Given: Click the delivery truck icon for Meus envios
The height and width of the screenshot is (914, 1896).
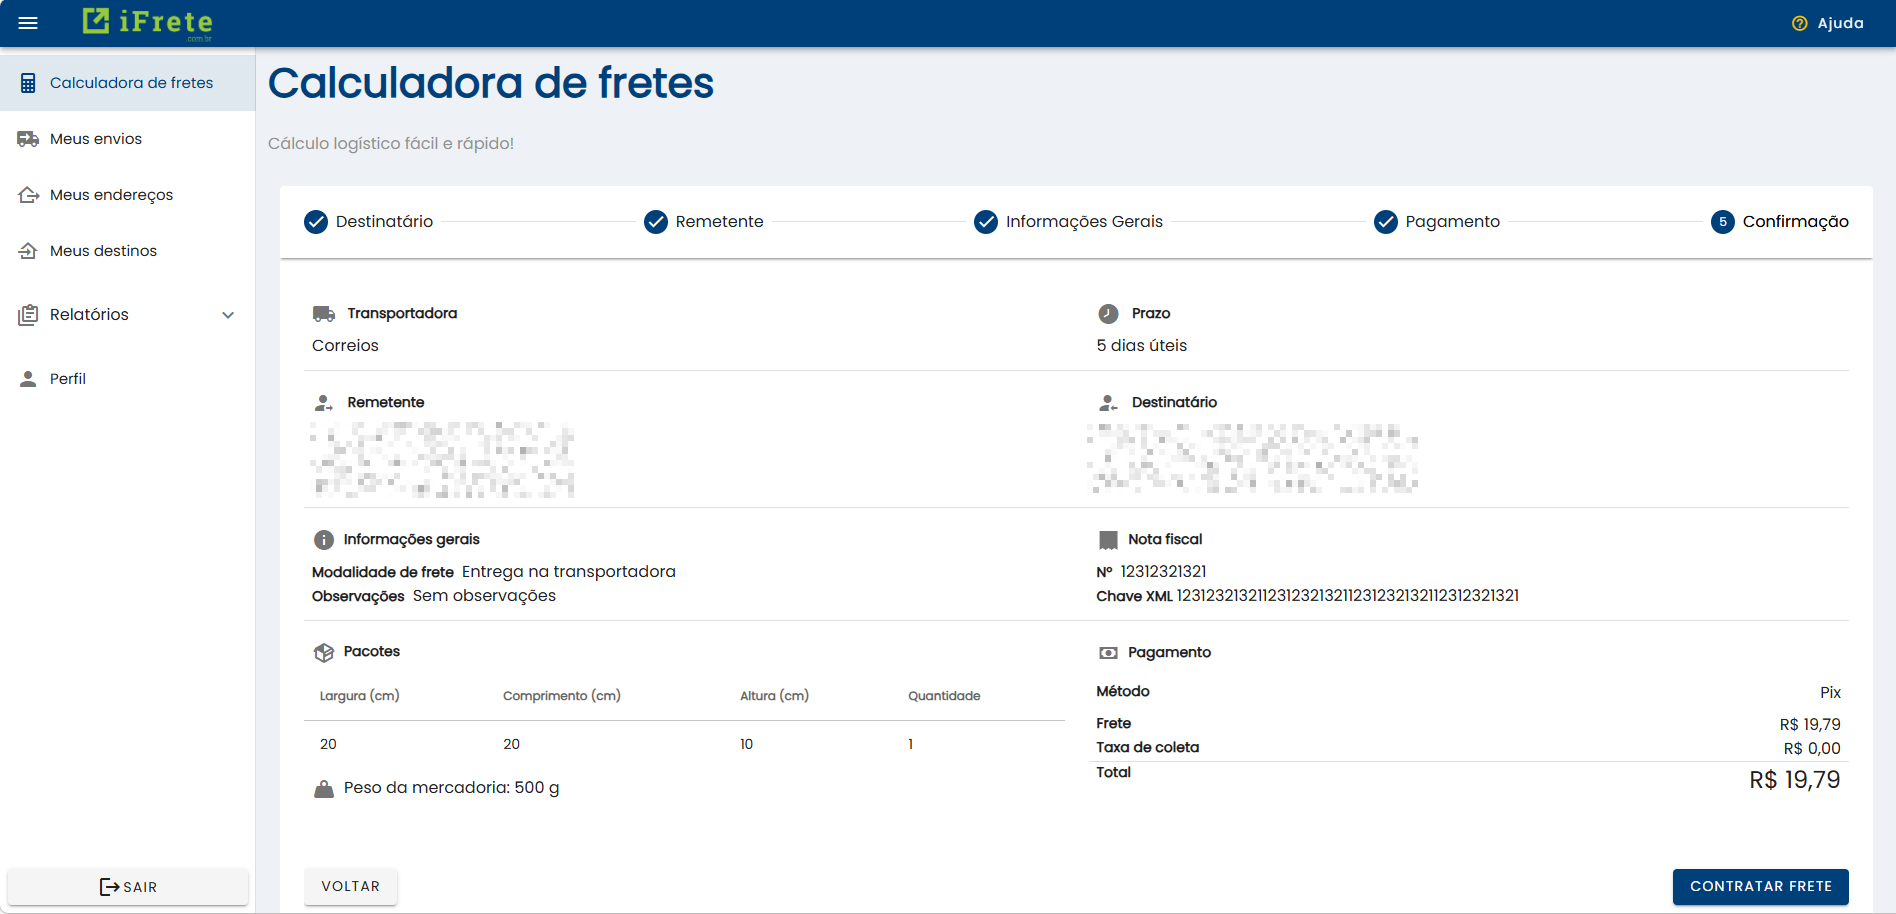Looking at the screenshot, I should 28,138.
